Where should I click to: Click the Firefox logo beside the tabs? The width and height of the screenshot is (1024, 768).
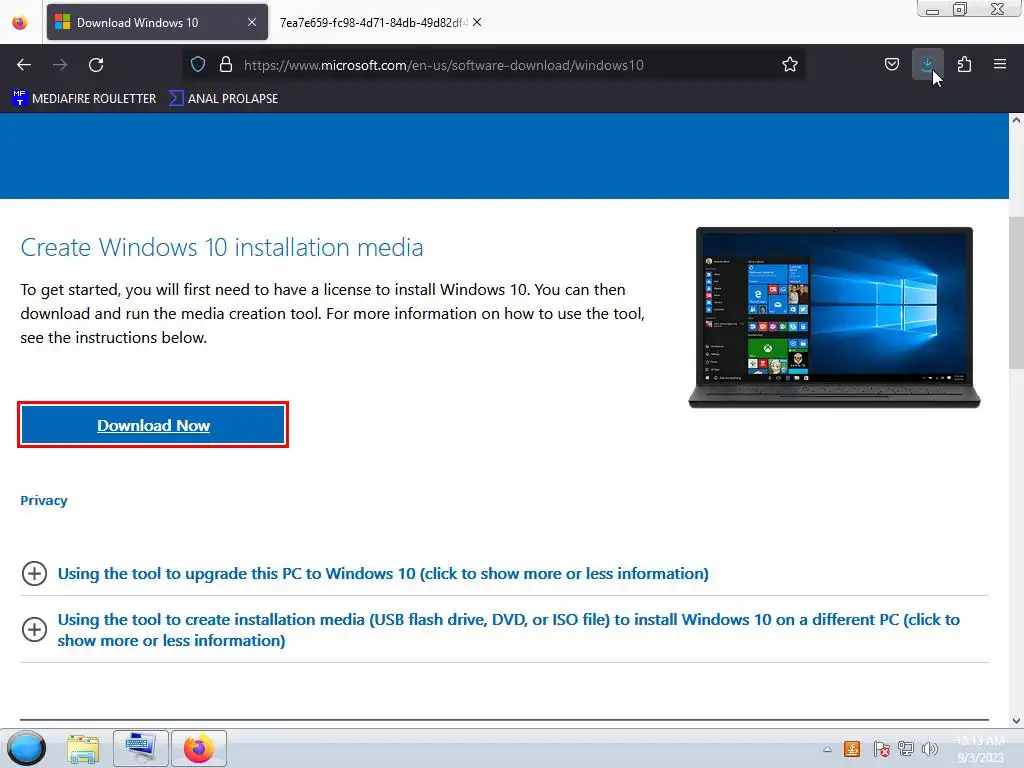point(20,22)
